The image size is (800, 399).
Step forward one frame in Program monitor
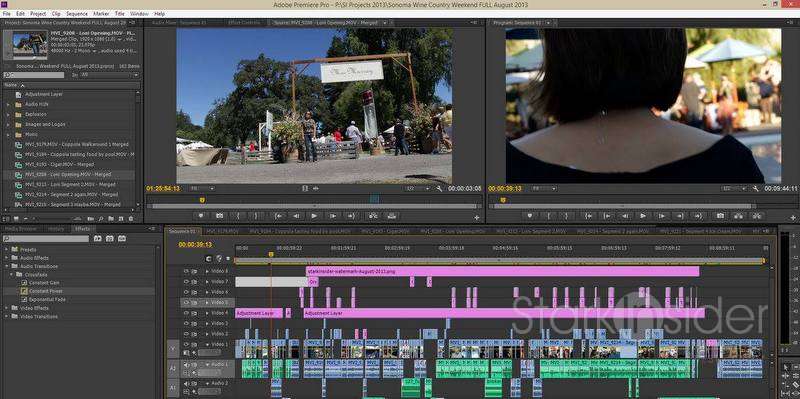coord(661,216)
